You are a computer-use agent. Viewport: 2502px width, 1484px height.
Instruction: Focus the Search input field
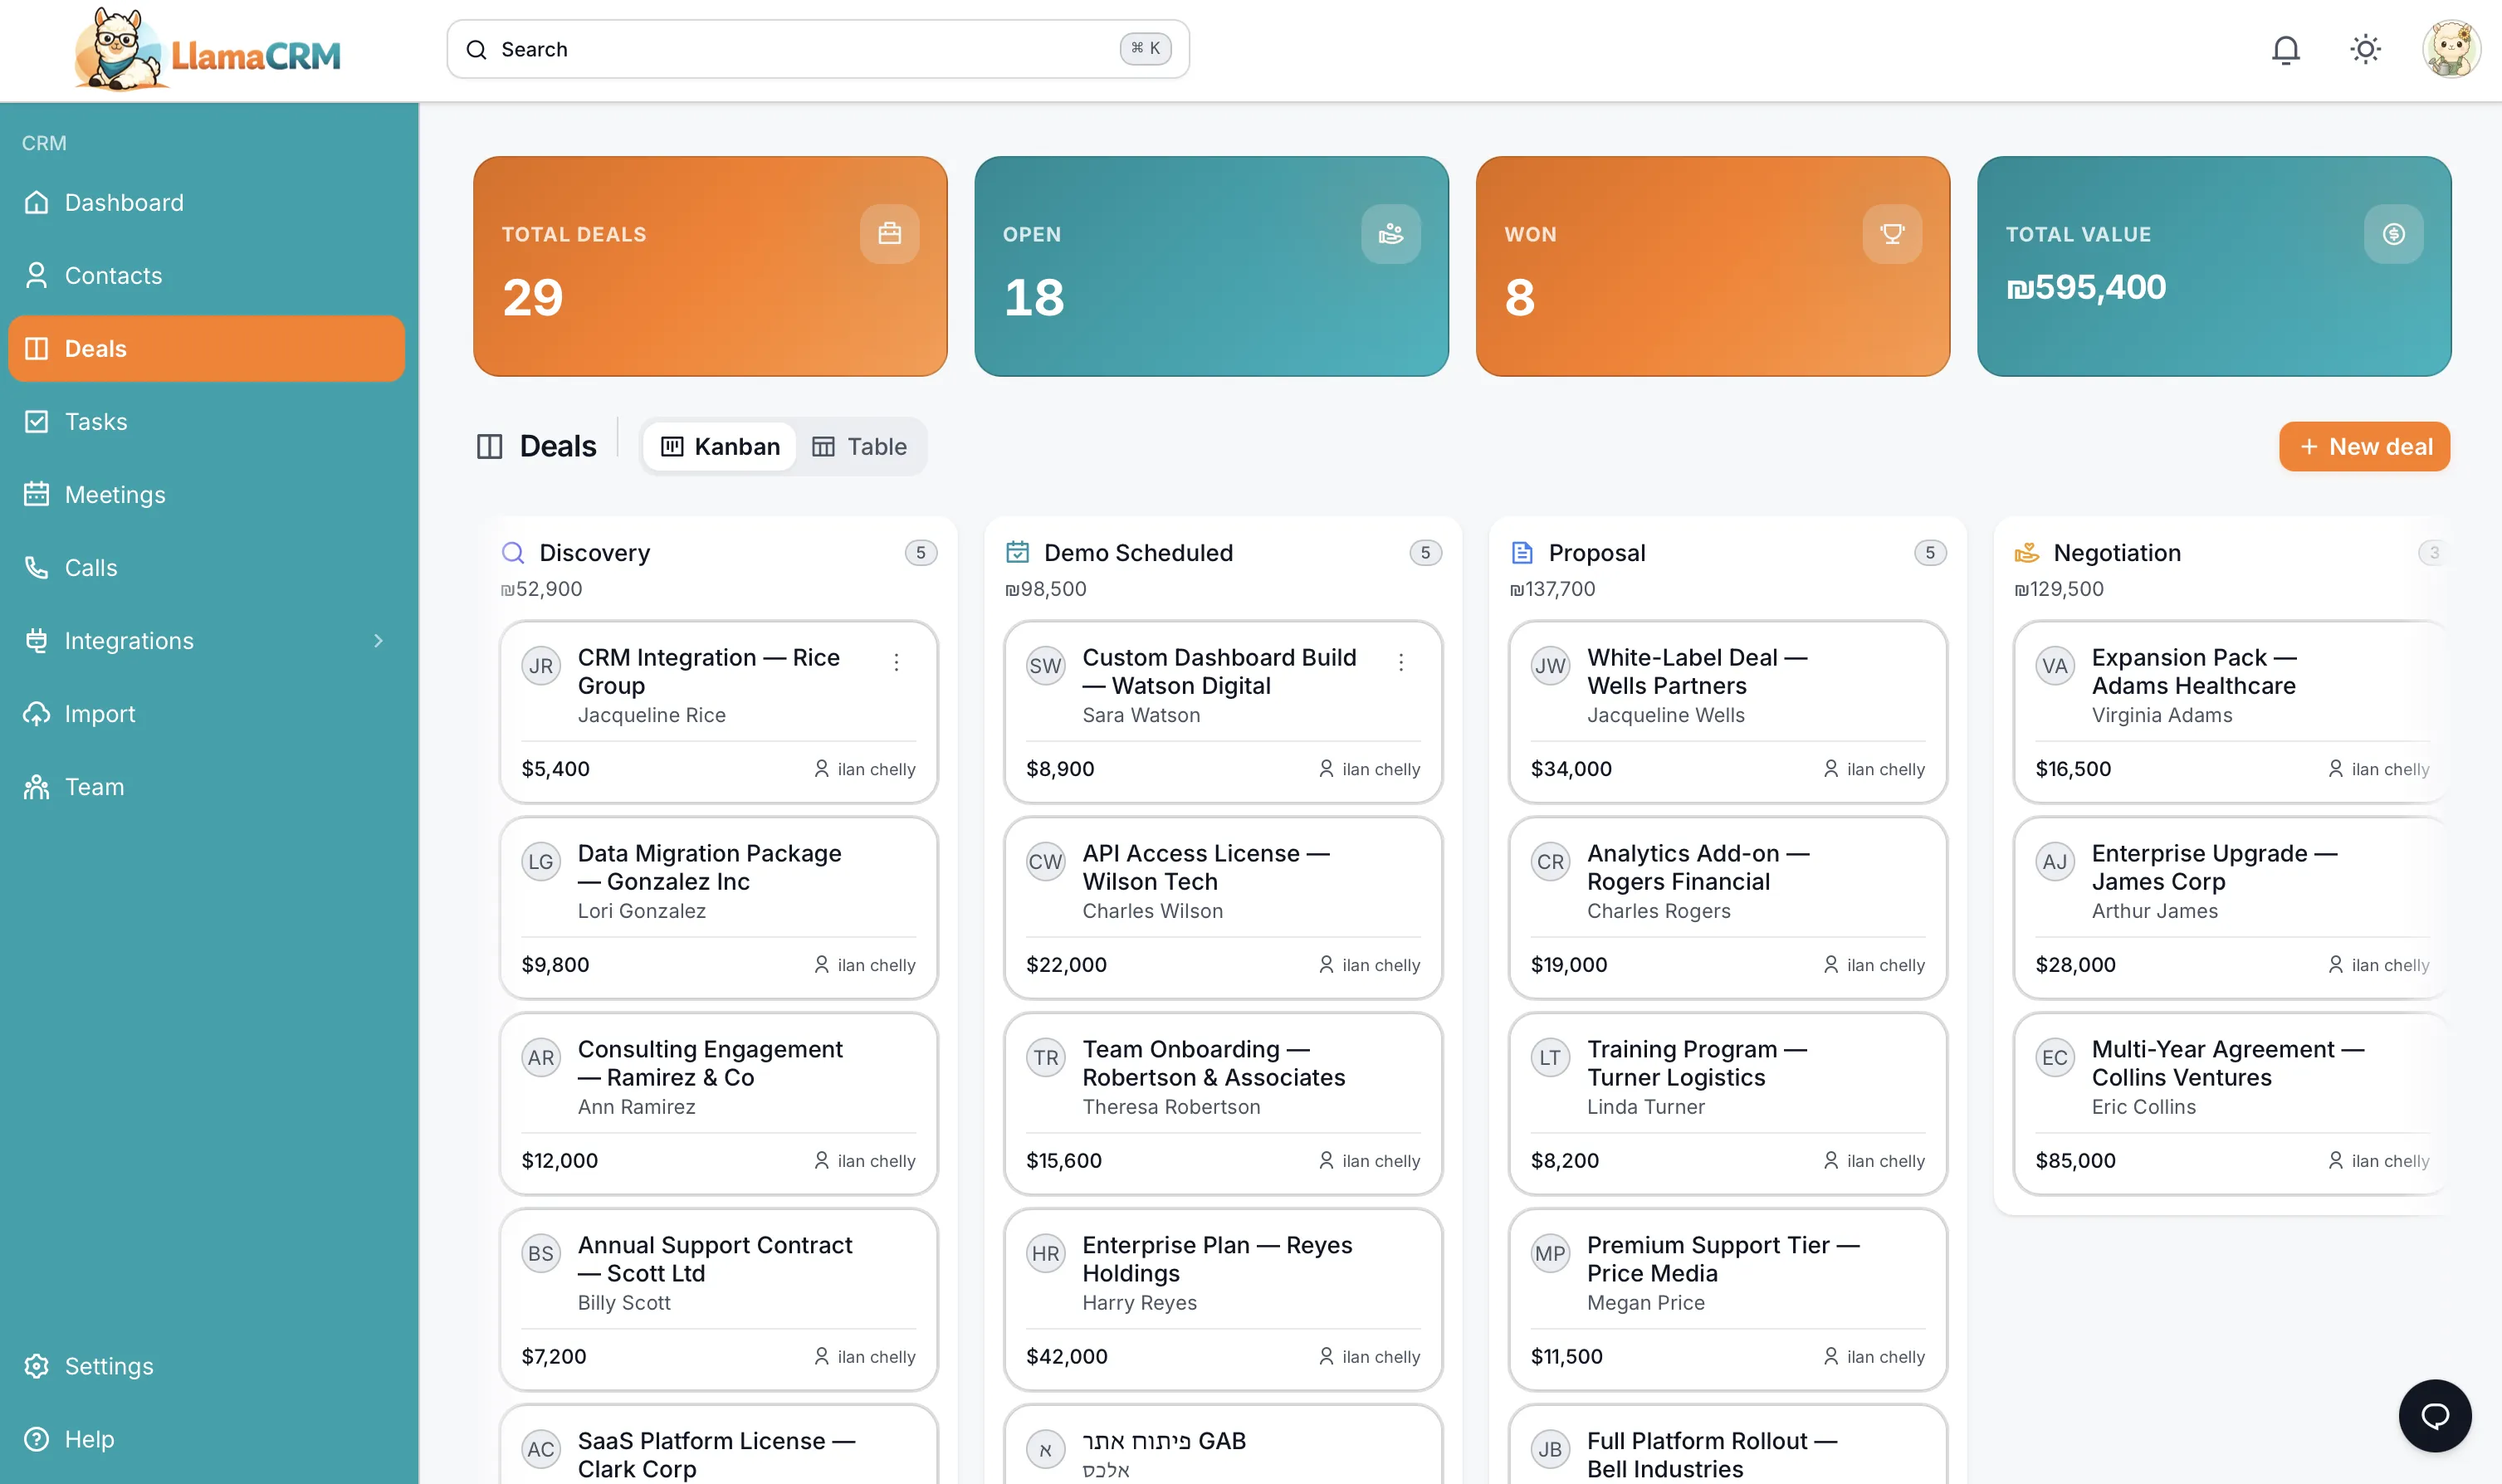point(800,49)
